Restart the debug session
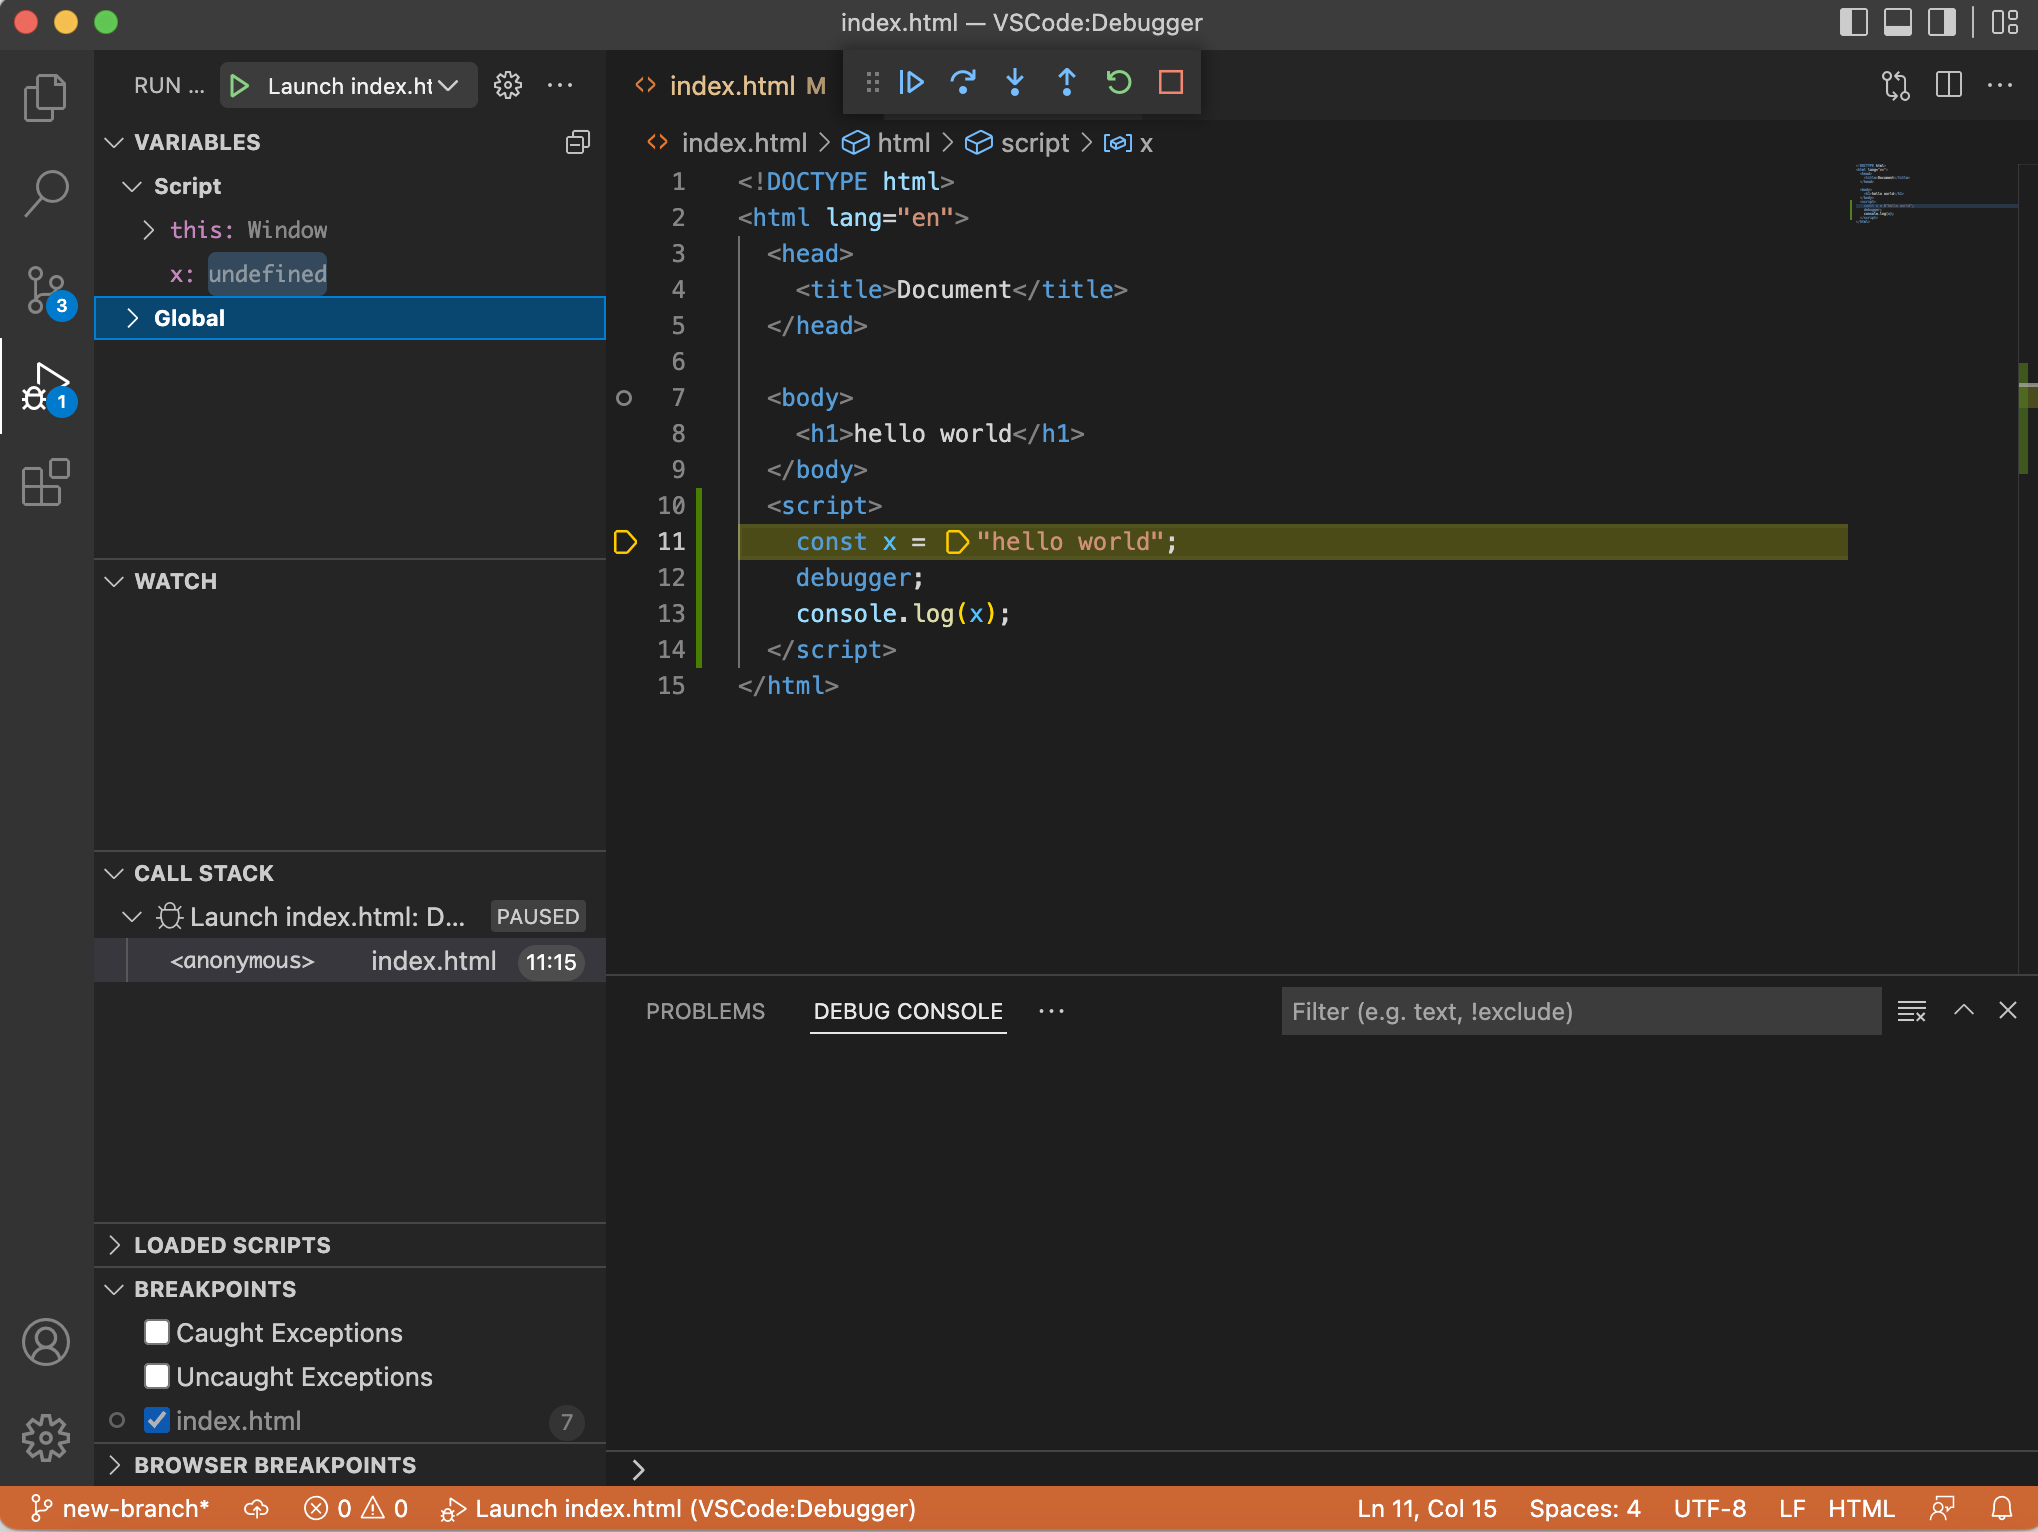Screen dimensions: 2038x1532 coord(1119,82)
